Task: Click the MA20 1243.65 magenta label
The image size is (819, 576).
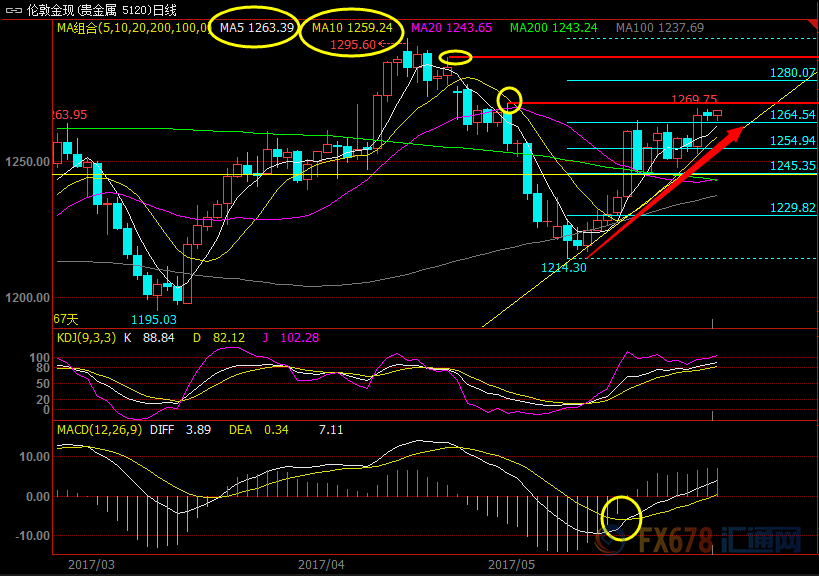Action: [451, 28]
